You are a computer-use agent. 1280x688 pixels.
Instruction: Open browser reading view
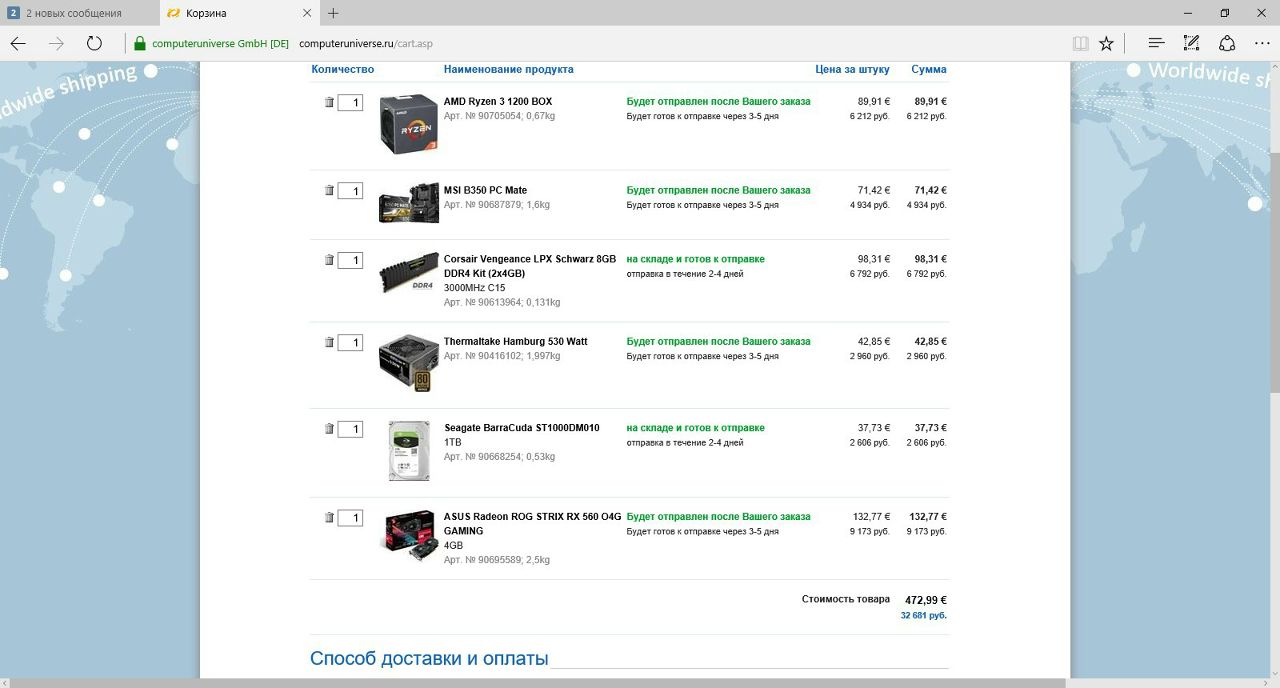pos(1080,43)
